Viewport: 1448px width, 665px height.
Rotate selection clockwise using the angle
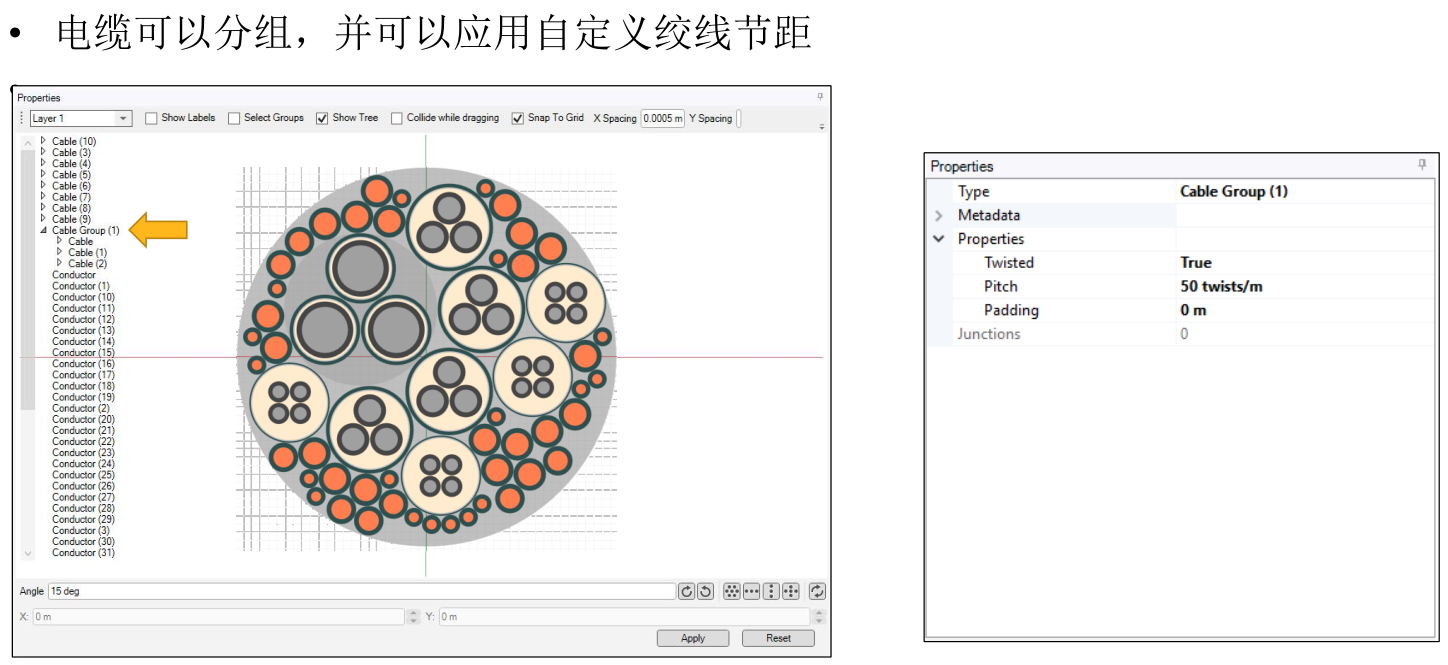click(x=686, y=591)
